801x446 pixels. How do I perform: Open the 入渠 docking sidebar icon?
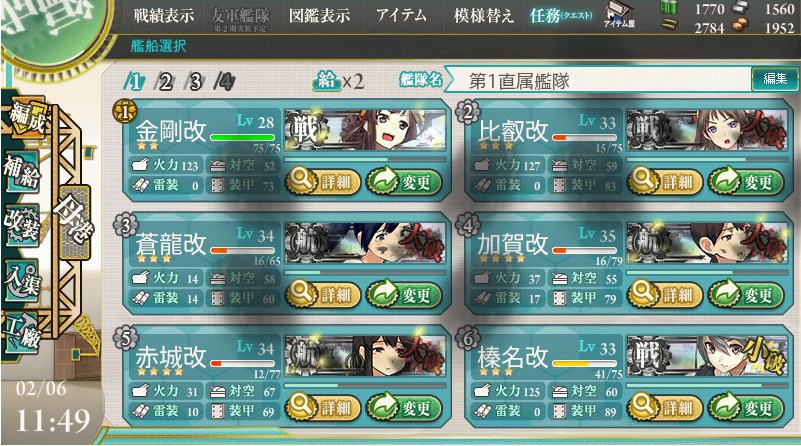(x=21, y=279)
